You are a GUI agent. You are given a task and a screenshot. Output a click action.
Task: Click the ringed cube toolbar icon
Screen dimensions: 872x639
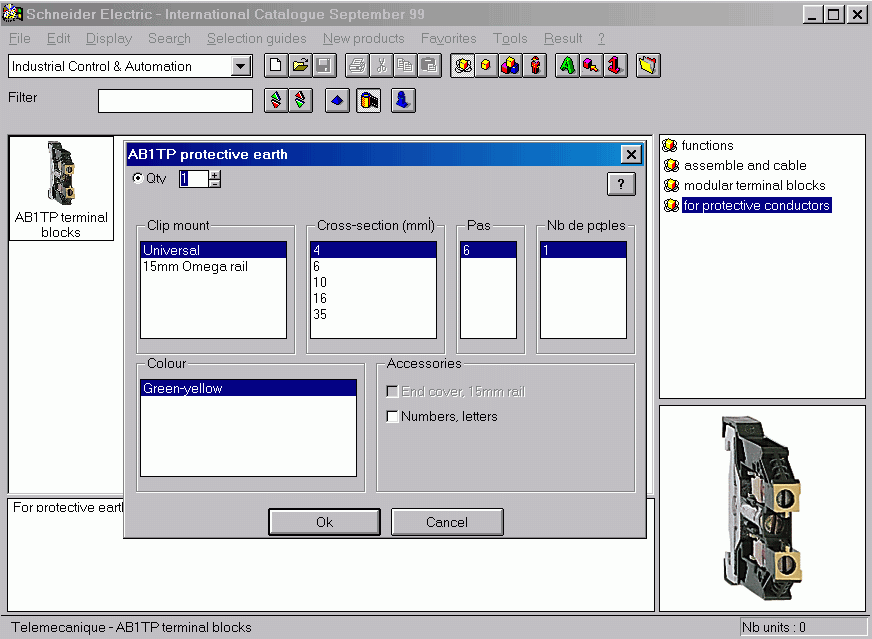(x=462, y=66)
